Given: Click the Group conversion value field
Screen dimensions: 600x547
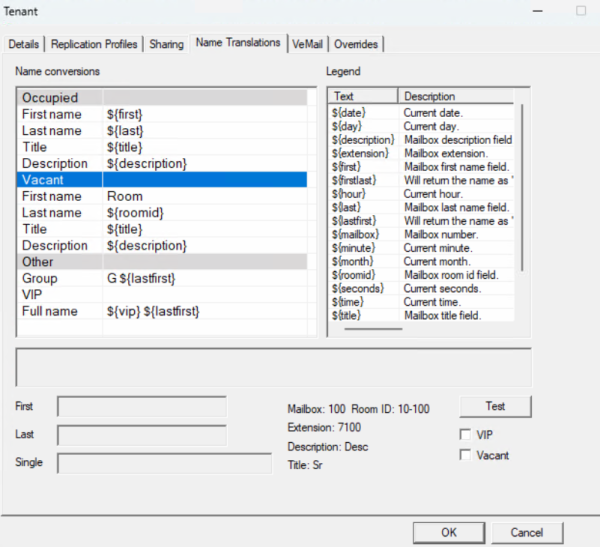Looking at the screenshot, I should pos(200,278).
